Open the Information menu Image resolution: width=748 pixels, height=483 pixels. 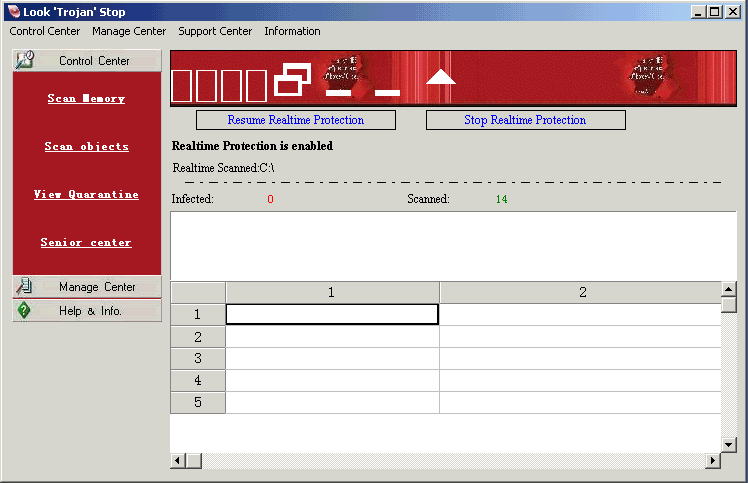pos(292,31)
